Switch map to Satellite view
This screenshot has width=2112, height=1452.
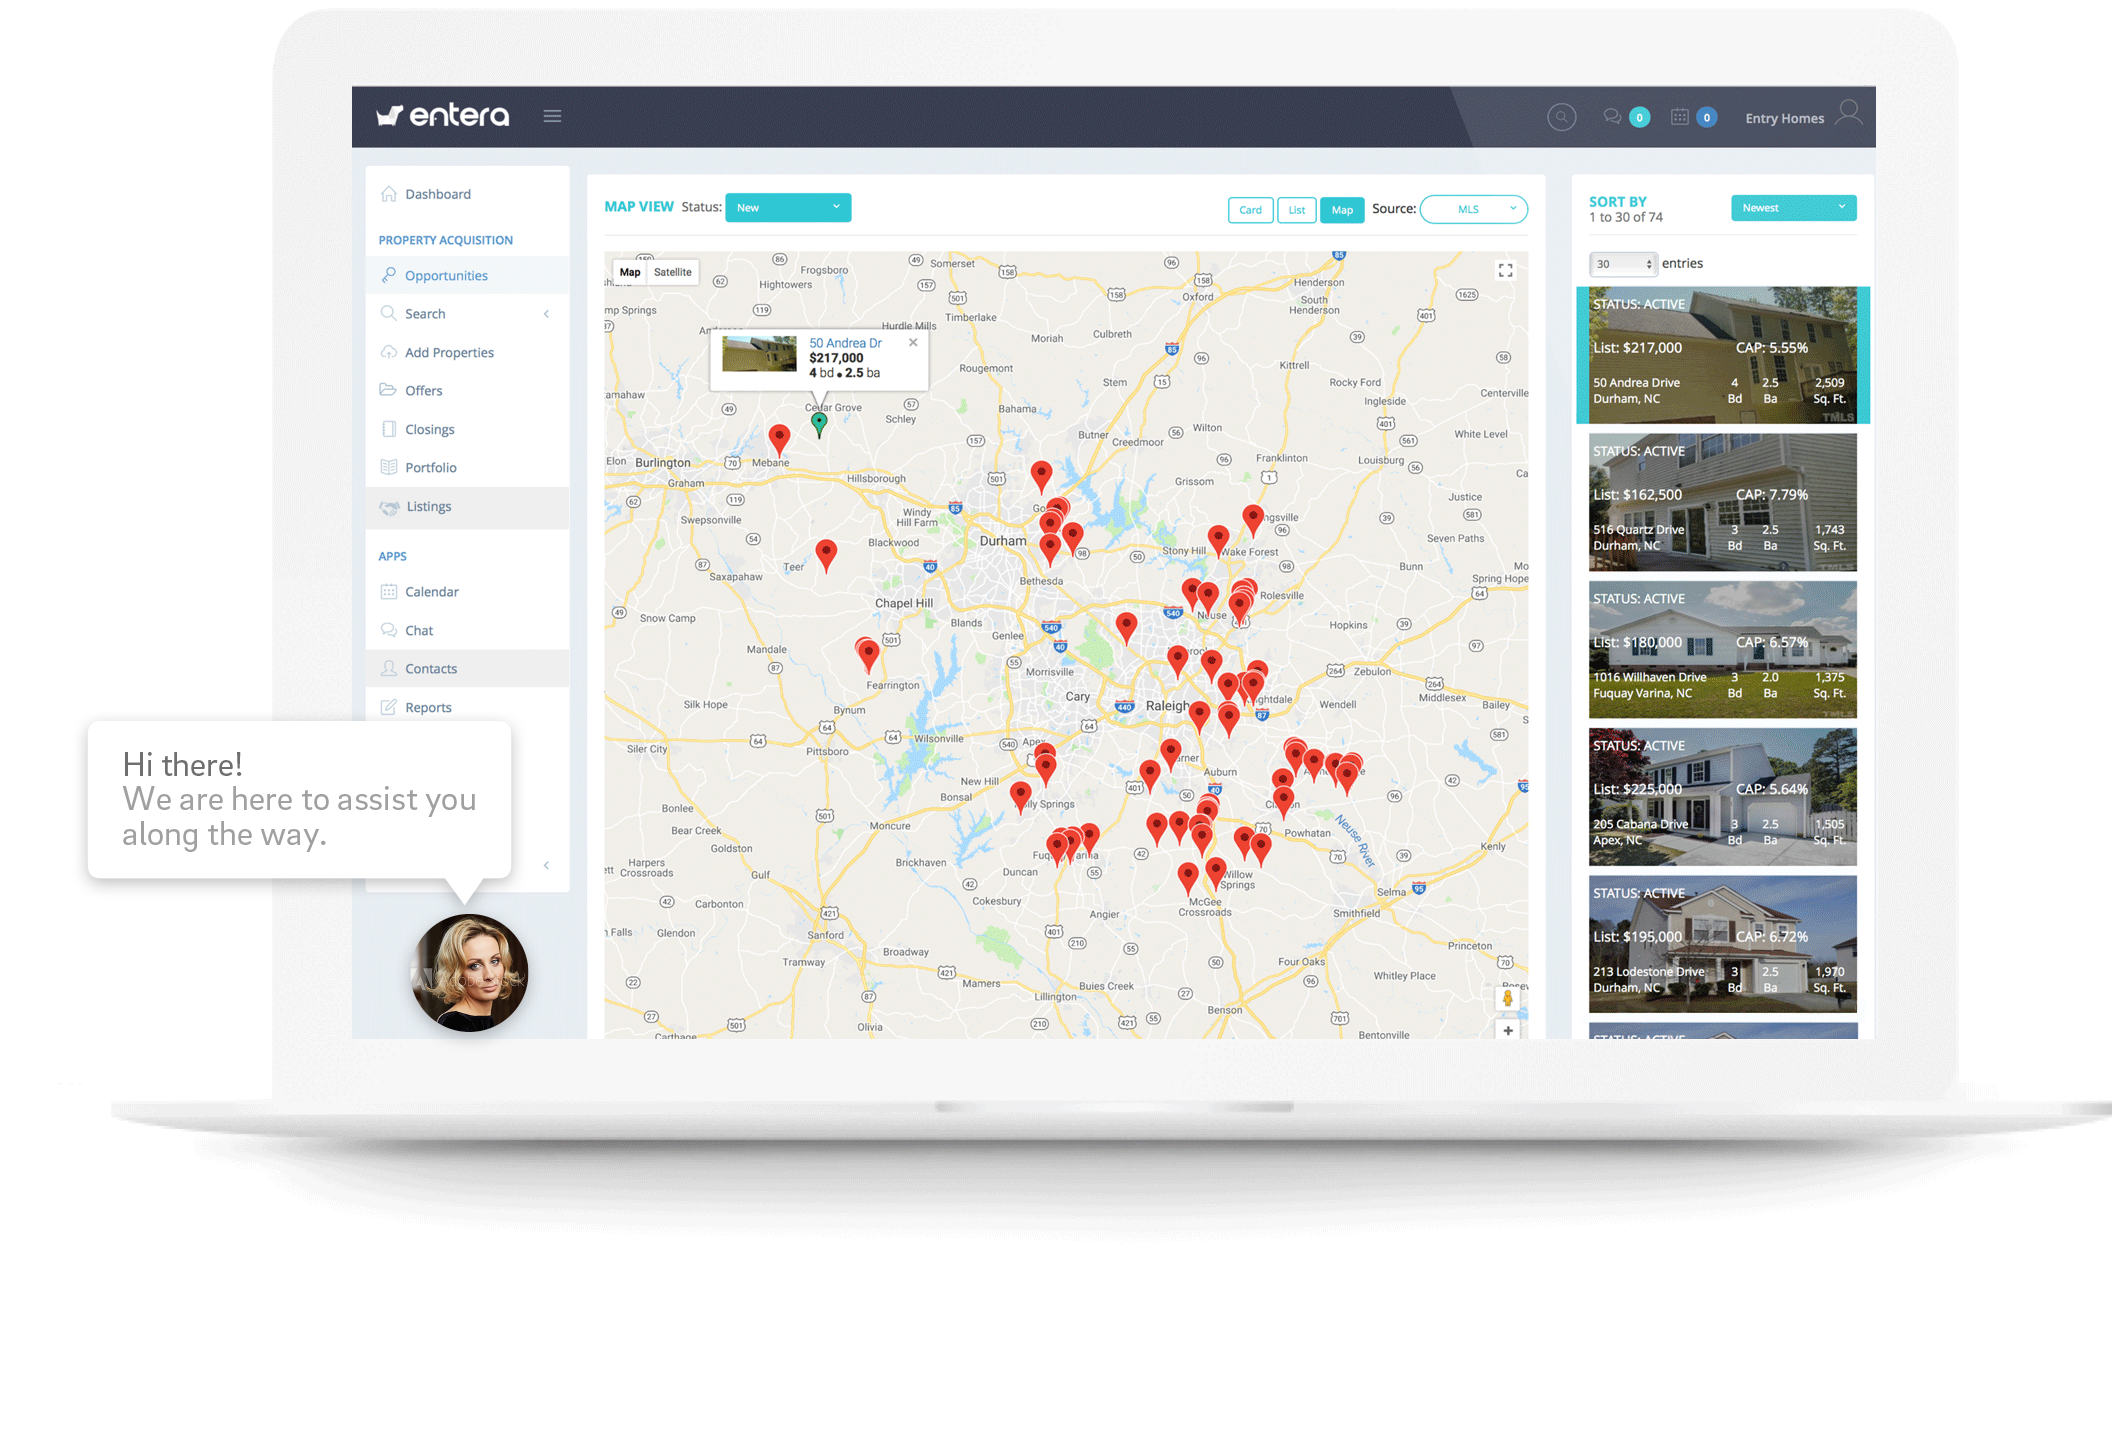(x=672, y=271)
